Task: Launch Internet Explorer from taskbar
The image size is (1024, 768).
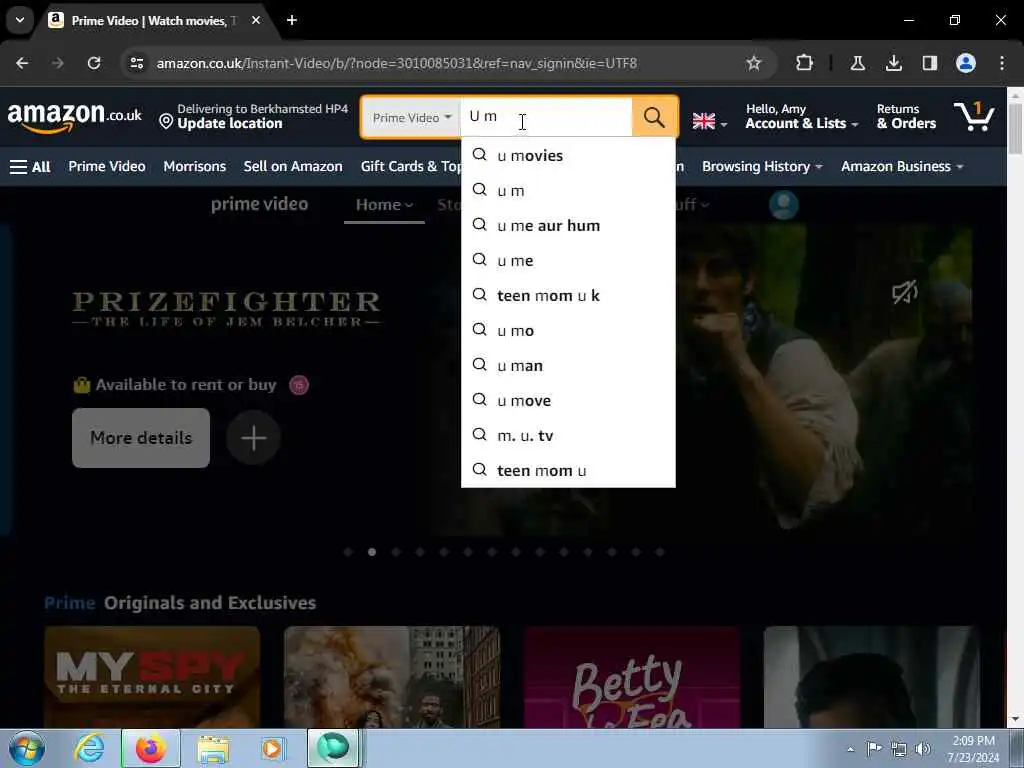Action: 89,748
